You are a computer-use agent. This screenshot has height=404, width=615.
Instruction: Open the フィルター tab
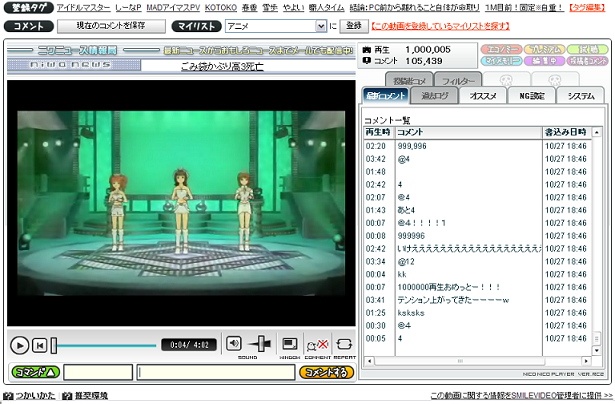coord(458,80)
